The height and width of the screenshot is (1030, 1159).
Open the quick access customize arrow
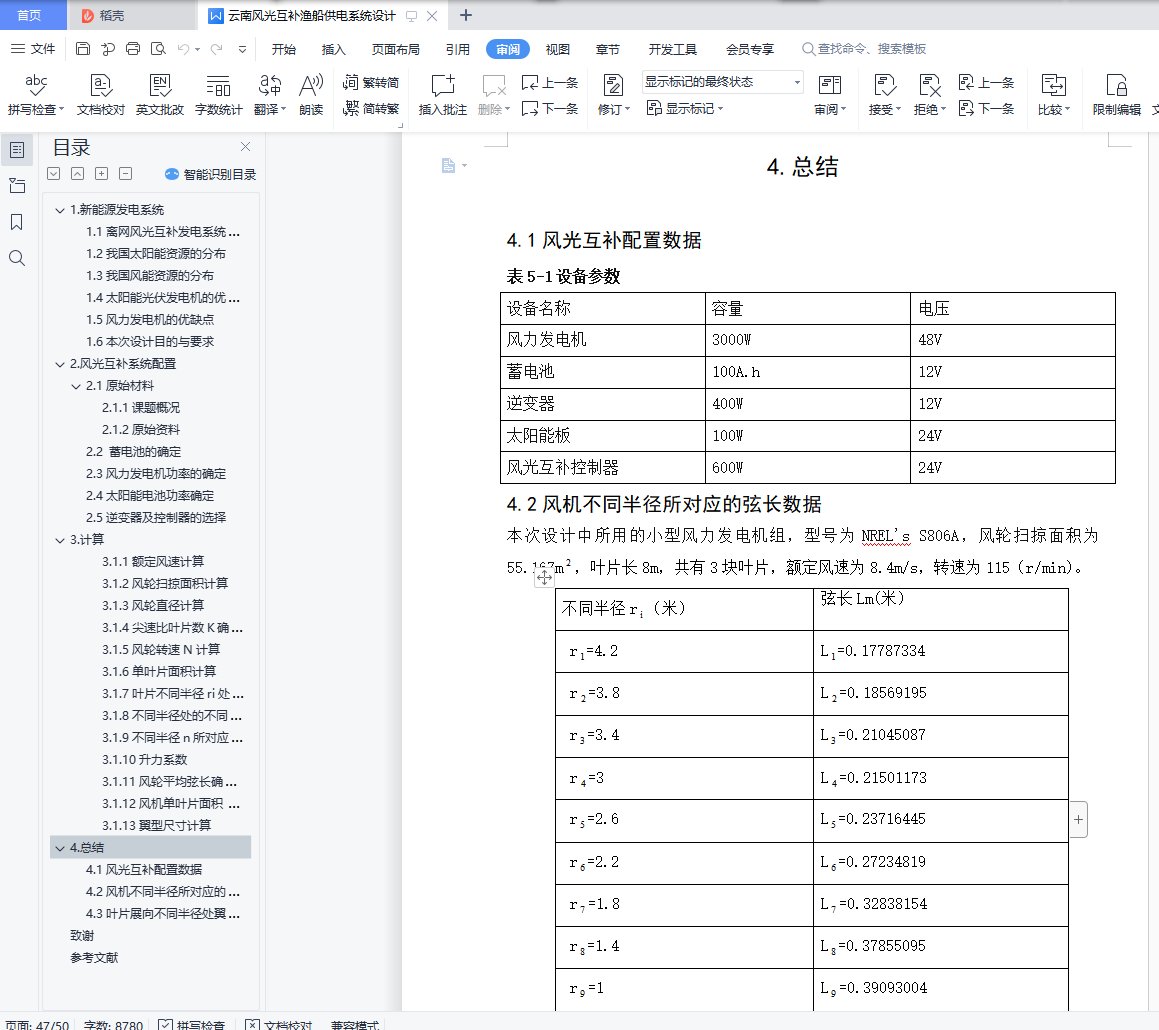click(242, 50)
